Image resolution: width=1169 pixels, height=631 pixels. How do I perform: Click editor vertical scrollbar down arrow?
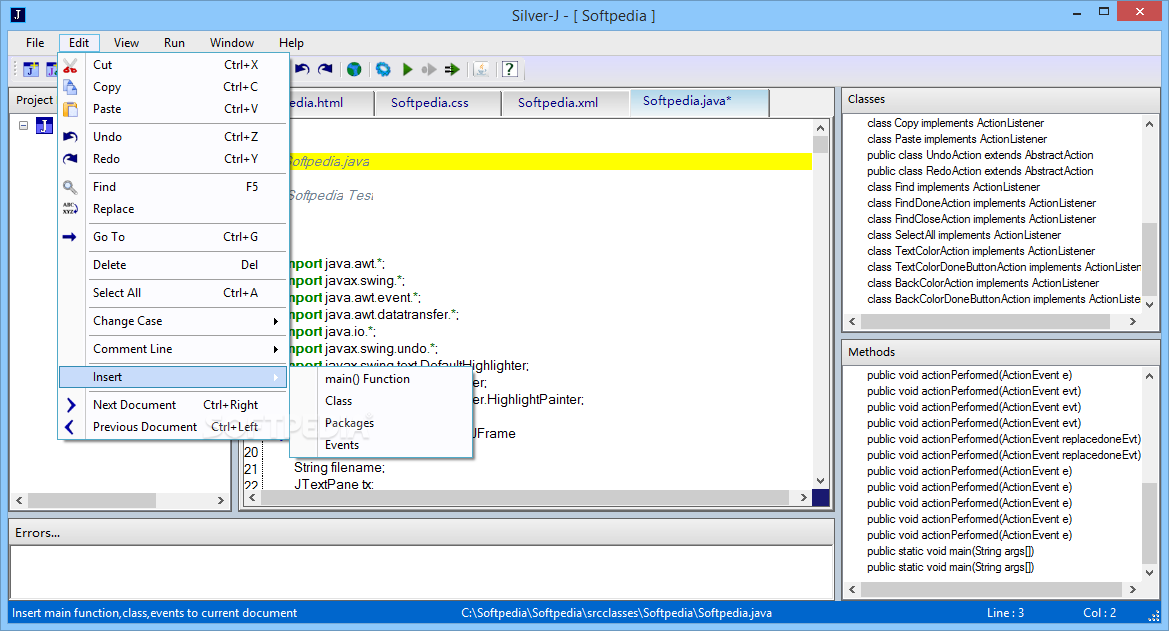coord(820,481)
